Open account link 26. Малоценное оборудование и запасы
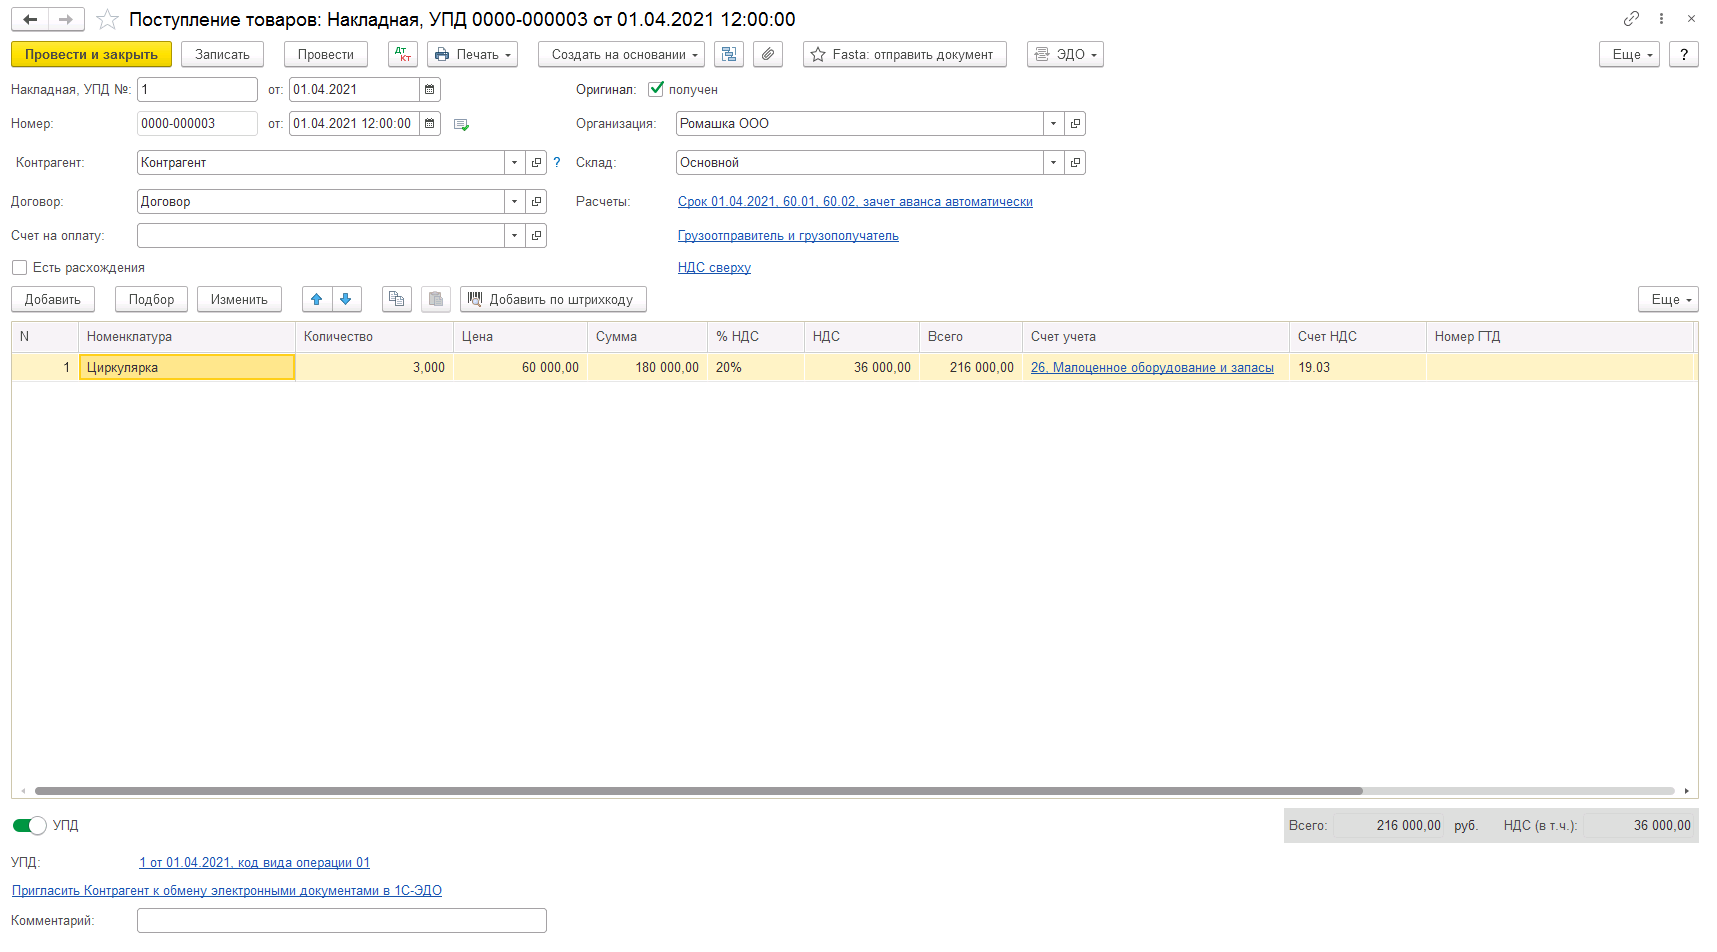 coord(1152,367)
